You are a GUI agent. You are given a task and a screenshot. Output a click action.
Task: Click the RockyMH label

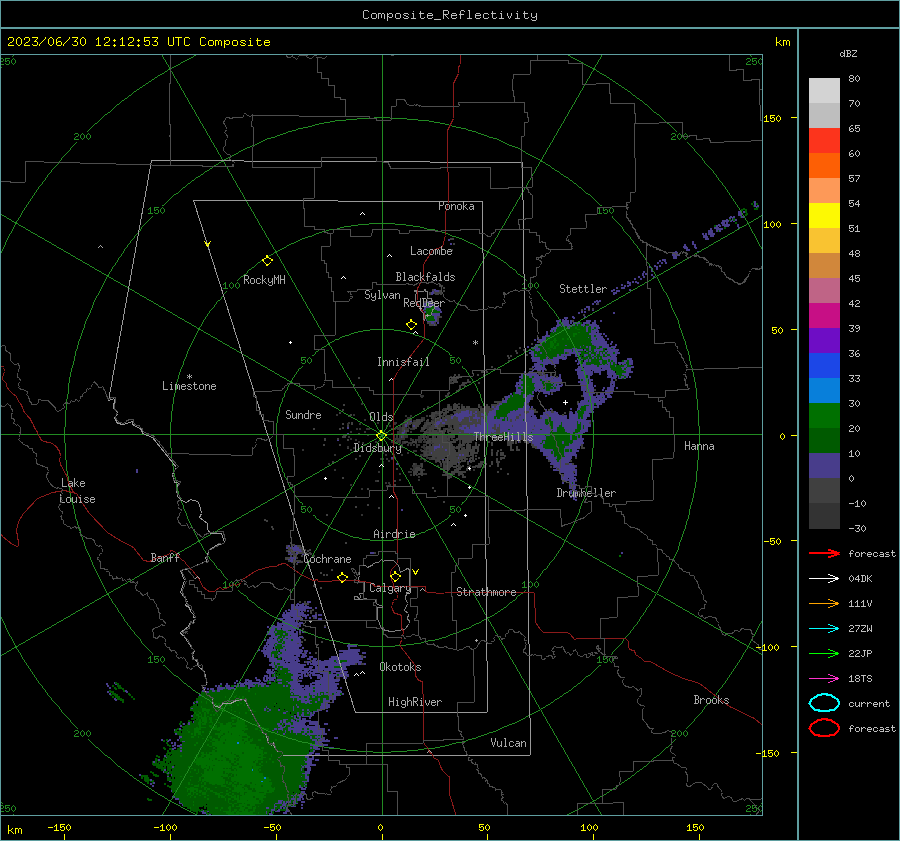(x=264, y=280)
